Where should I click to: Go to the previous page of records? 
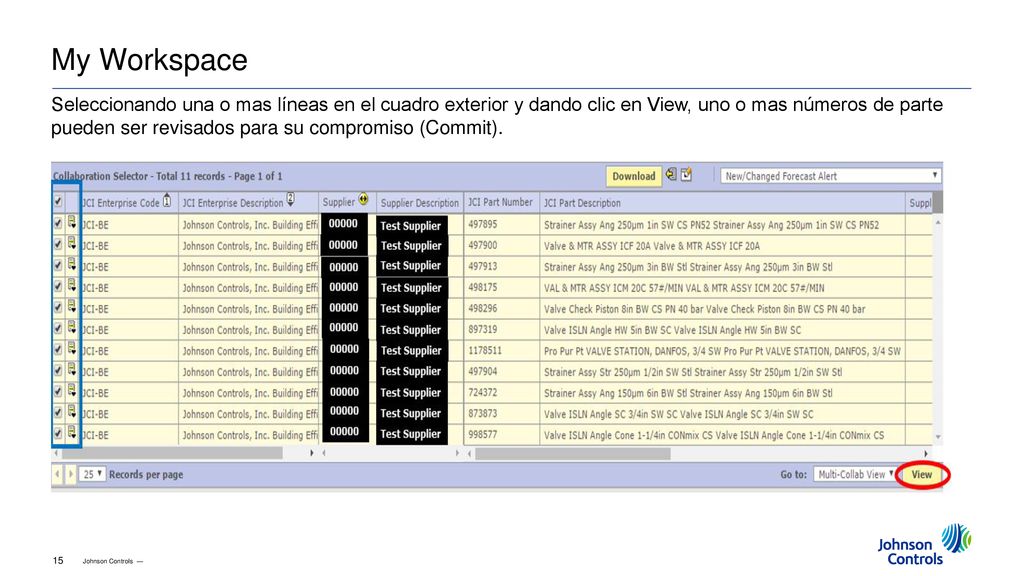[57, 474]
